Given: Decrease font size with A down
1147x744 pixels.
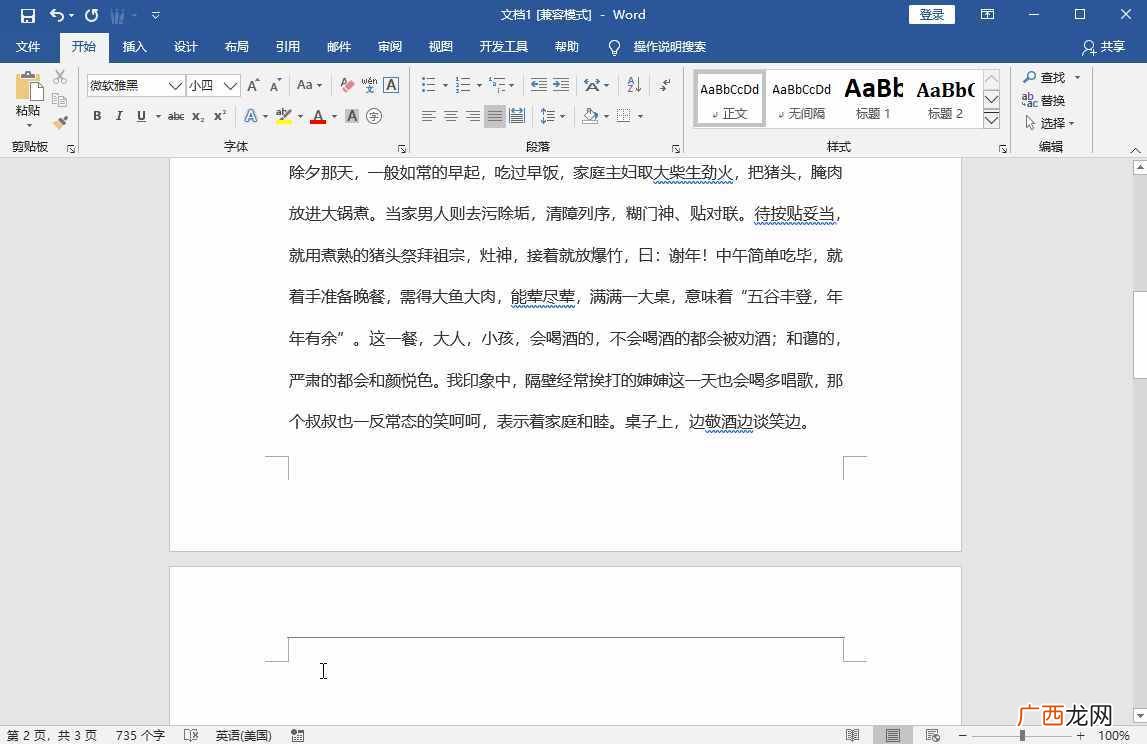Looking at the screenshot, I should point(275,86).
